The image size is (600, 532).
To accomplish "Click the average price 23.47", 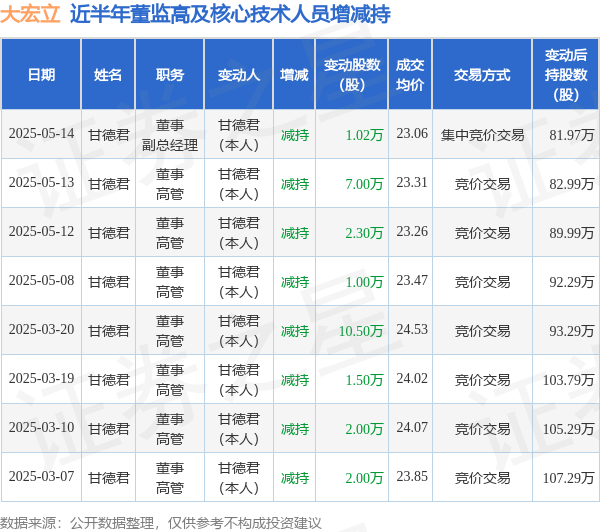I will [x=412, y=281].
